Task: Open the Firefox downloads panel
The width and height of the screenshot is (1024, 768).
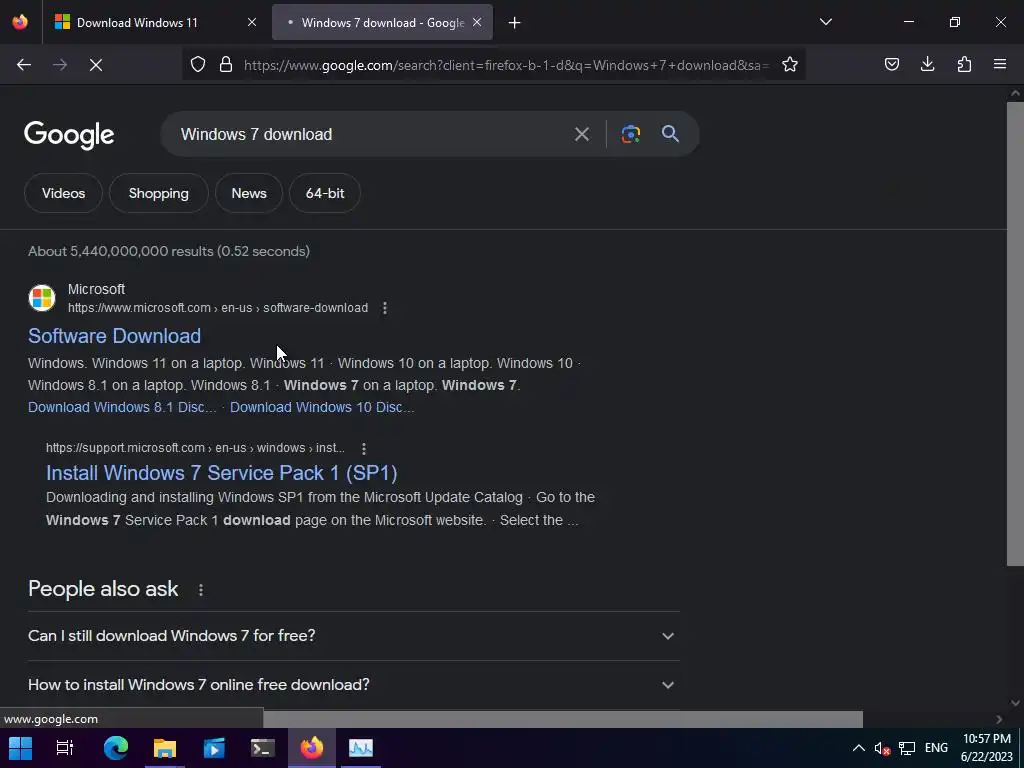Action: pyautogui.click(x=927, y=65)
